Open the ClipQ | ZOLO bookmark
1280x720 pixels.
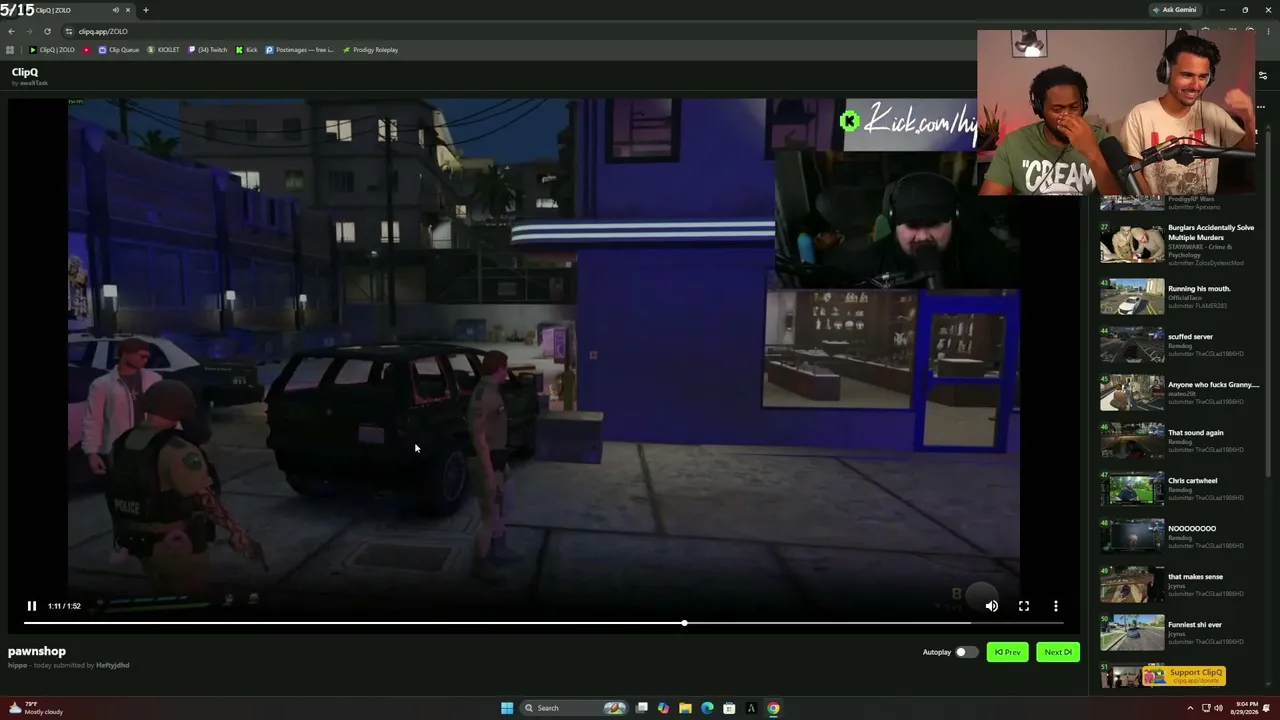(52, 50)
